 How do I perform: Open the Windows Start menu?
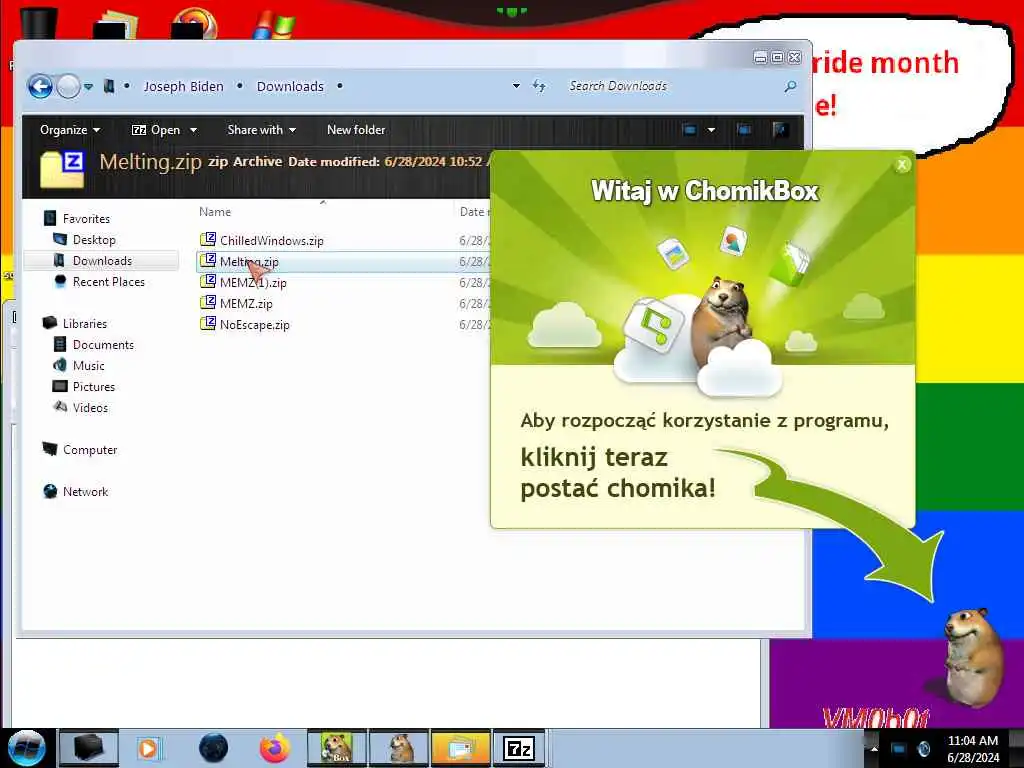25,748
